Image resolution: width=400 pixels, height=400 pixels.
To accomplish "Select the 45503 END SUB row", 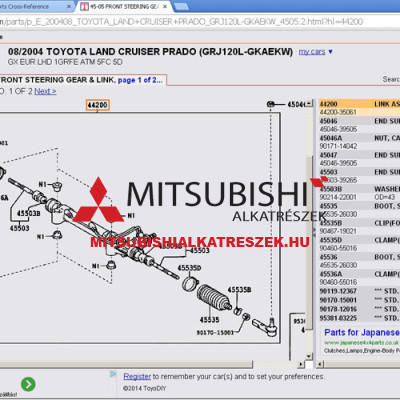I will [360, 172].
